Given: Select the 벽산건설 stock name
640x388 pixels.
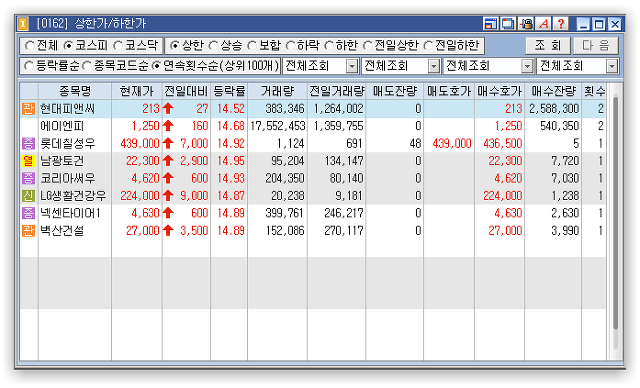Looking at the screenshot, I should click(x=62, y=231).
